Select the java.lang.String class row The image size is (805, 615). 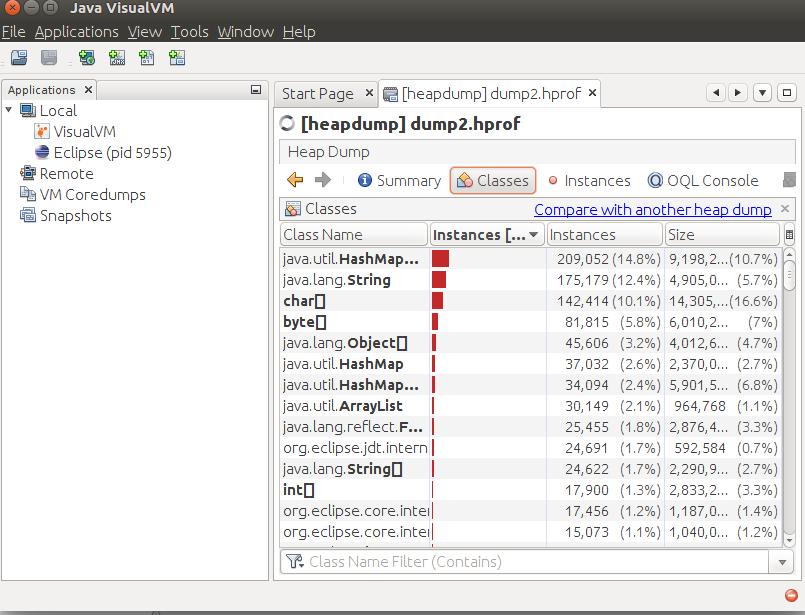530,280
